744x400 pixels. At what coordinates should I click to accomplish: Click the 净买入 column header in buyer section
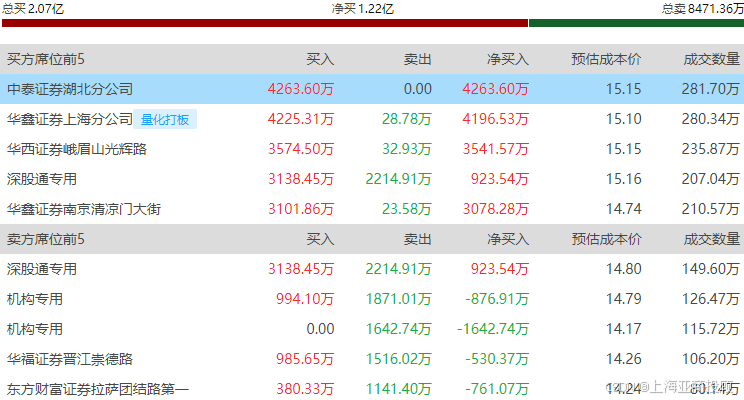[508, 59]
